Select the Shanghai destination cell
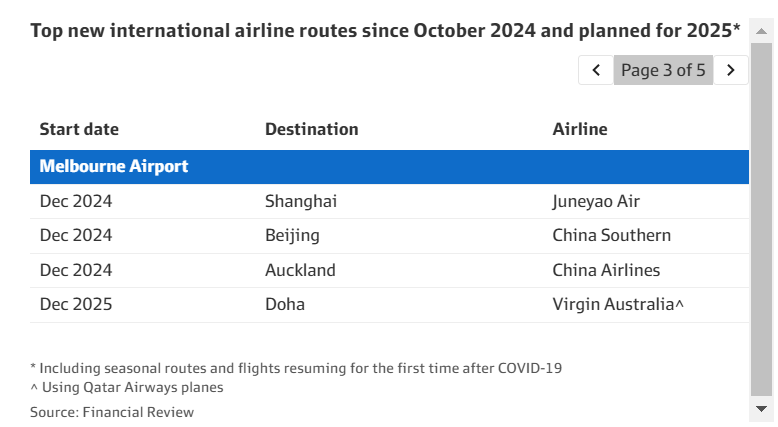The width and height of the screenshot is (778, 427). click(301, 201)
